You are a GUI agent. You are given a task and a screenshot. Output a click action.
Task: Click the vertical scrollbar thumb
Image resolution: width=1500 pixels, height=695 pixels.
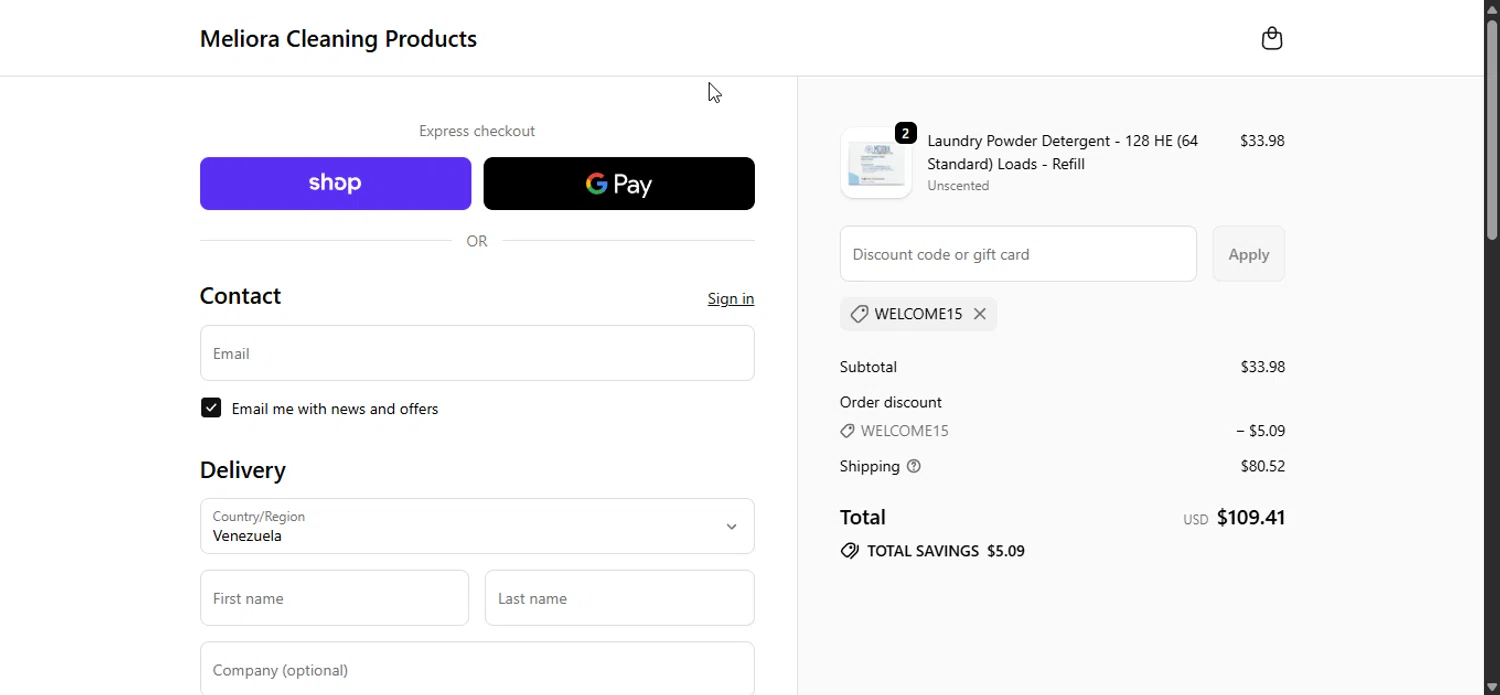tap(1492, 130)
